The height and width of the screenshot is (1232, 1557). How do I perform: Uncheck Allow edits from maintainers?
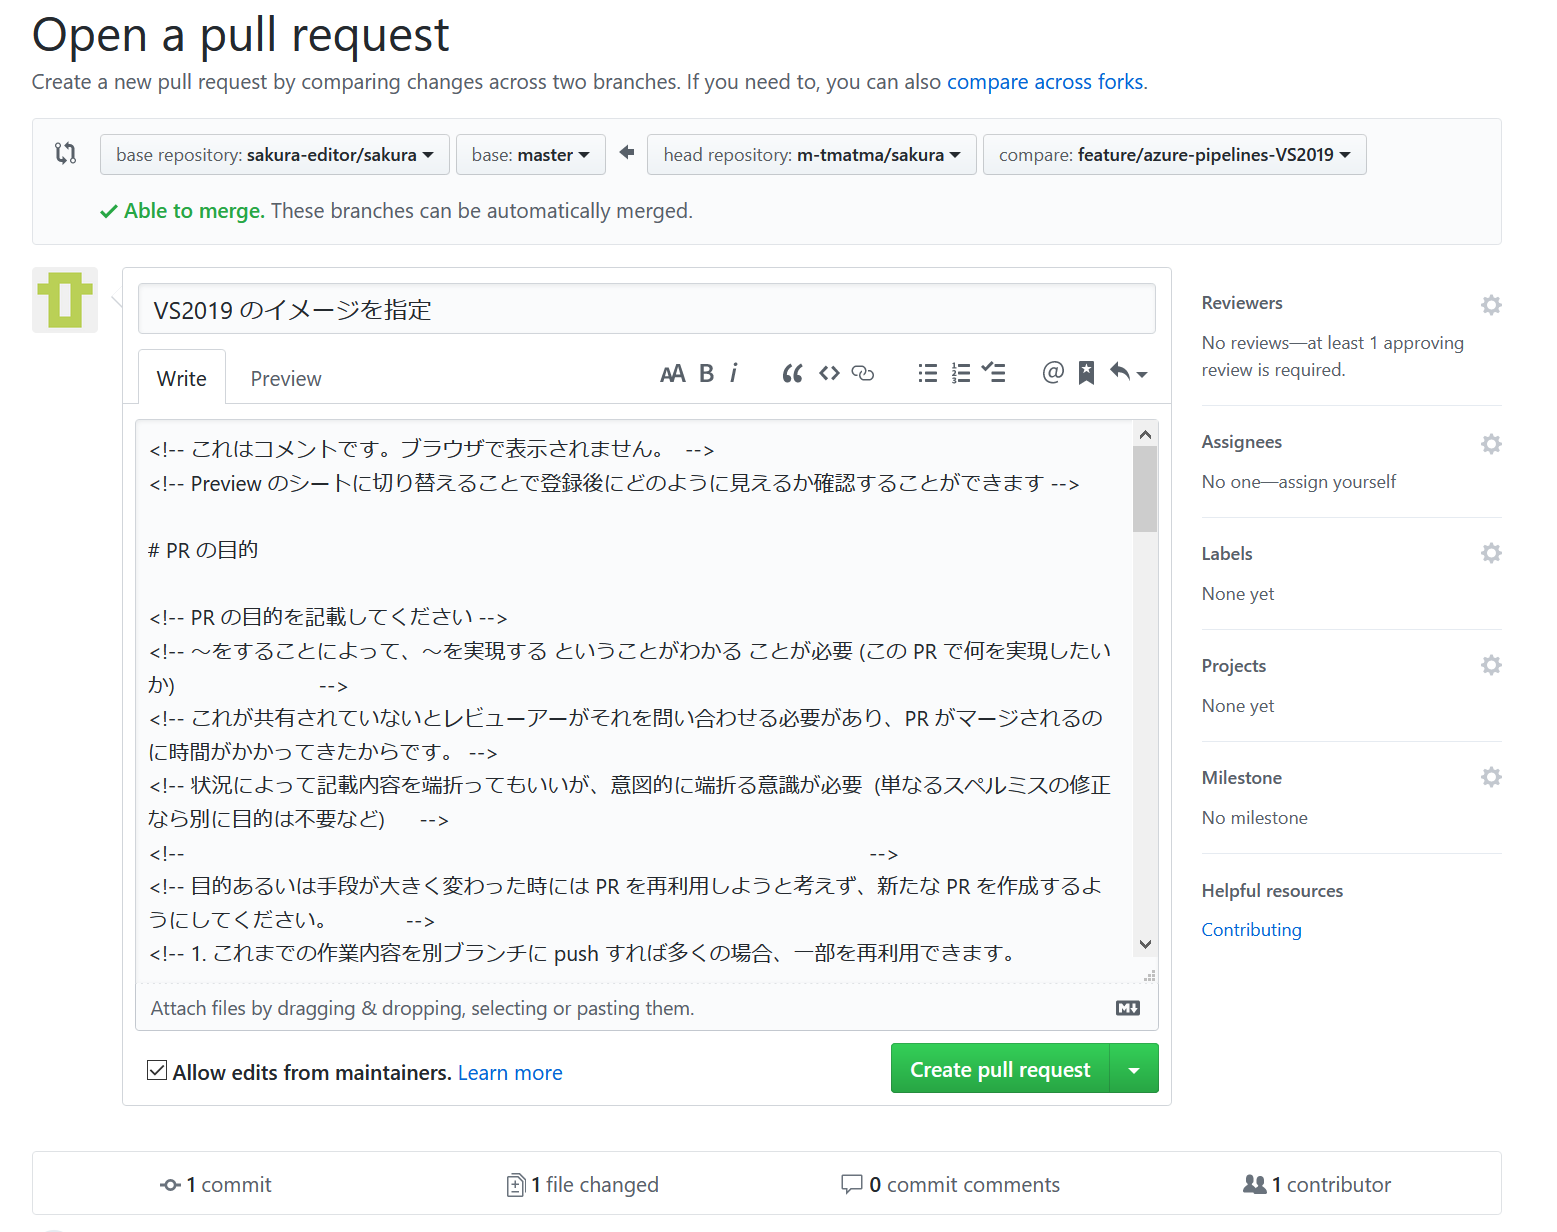point(157,1070)
